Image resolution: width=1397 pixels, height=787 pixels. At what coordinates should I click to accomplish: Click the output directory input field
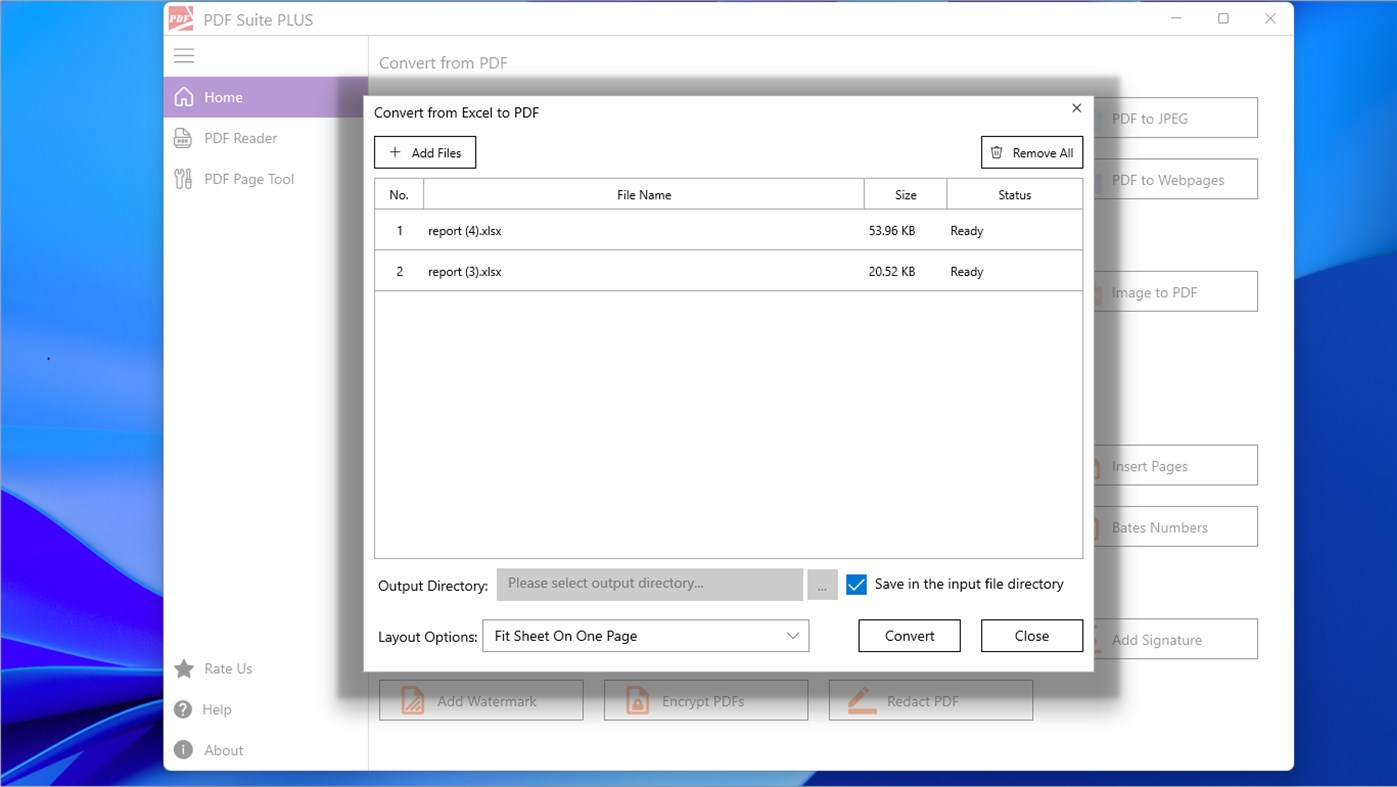coord(649,584)
